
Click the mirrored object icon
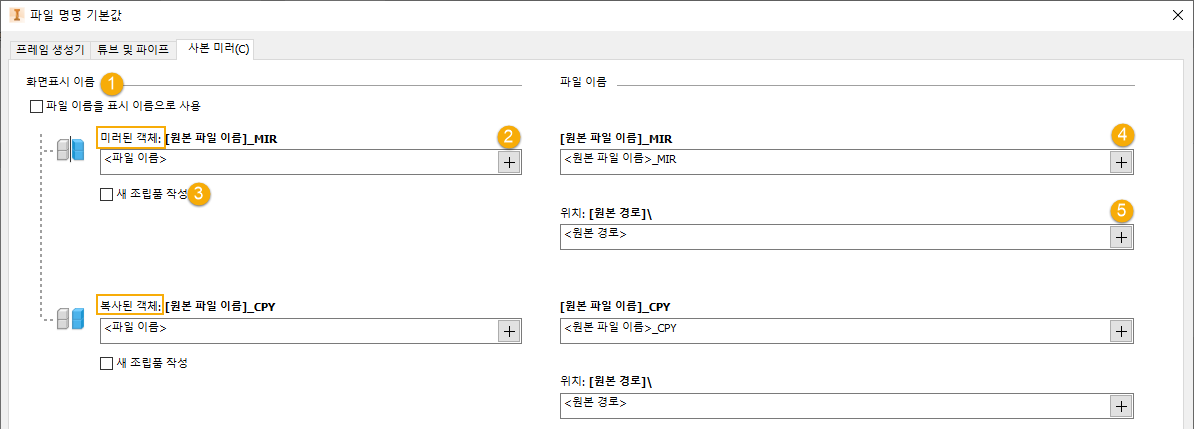click(70, 151)
